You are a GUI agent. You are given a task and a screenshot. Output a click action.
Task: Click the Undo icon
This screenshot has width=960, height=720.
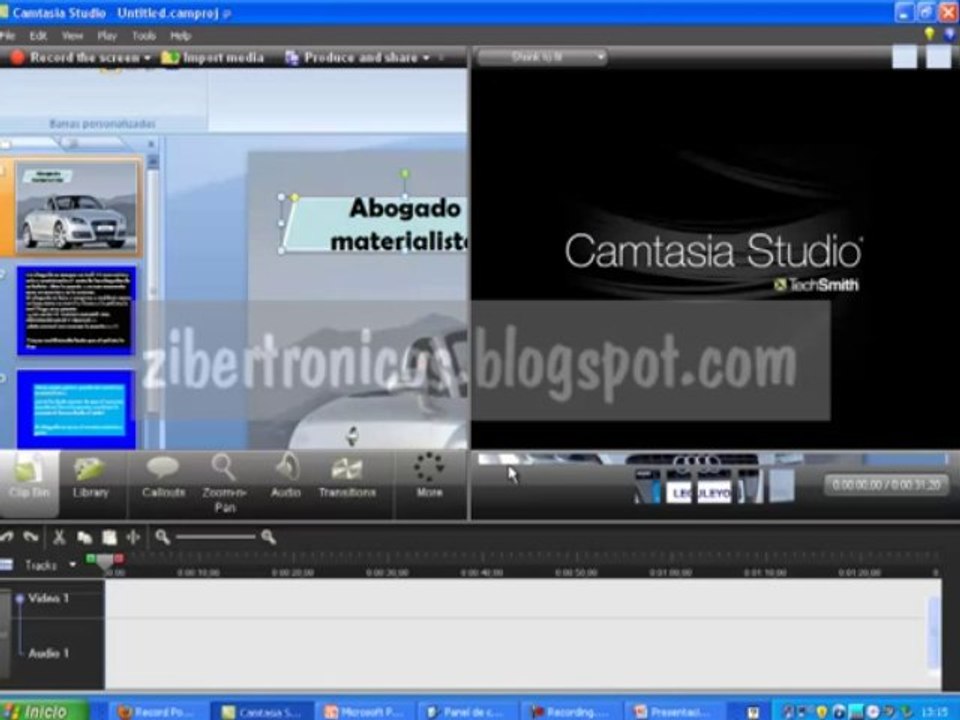pyautogui.click(x=7, y=537)
